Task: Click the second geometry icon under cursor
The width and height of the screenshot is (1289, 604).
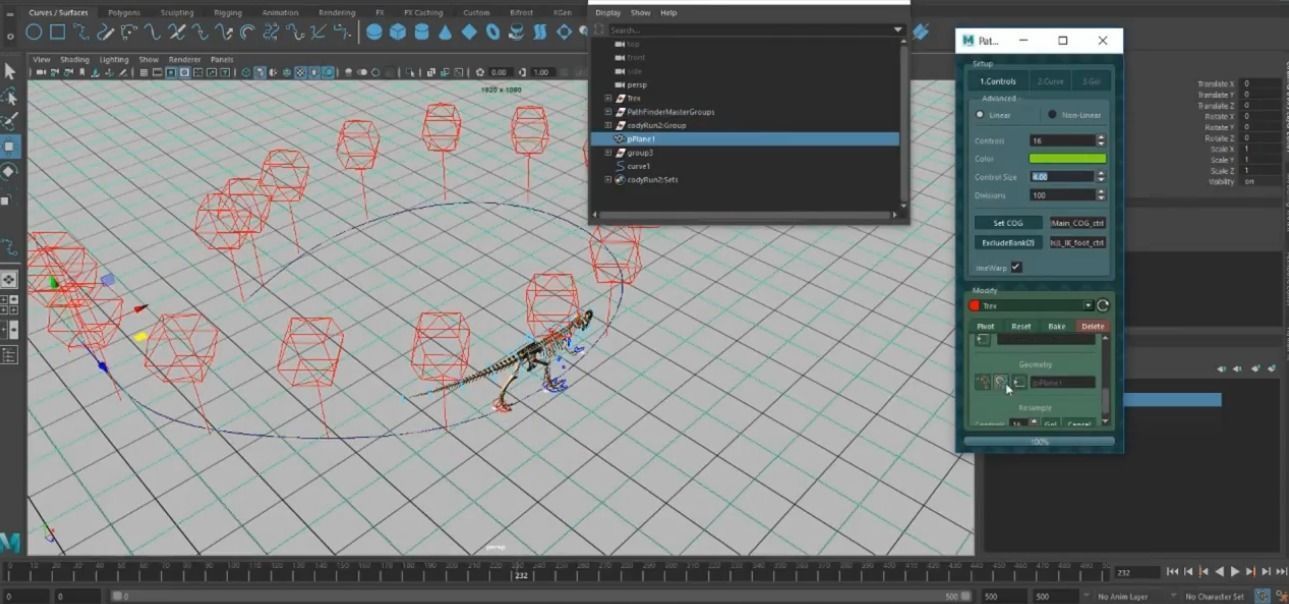Action: tap(1000, 382)
